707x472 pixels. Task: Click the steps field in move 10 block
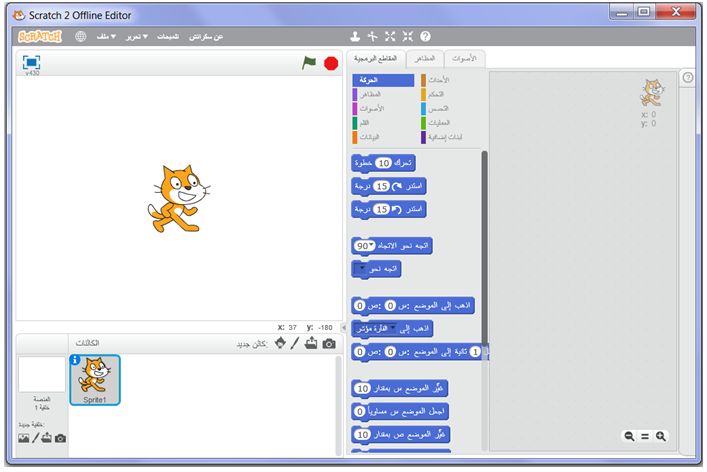[x=384, y=163]
